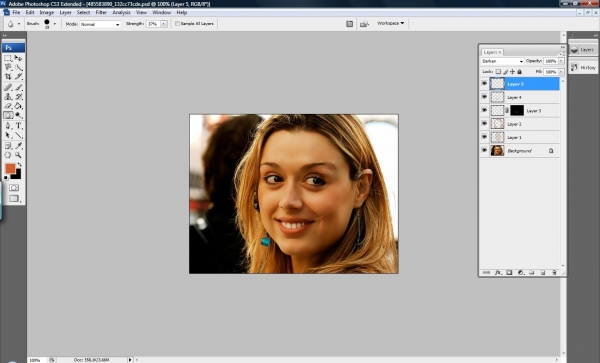Swap foreground and background colors
This screenshot has height=363, width=600.
click(x=20, y=164)
